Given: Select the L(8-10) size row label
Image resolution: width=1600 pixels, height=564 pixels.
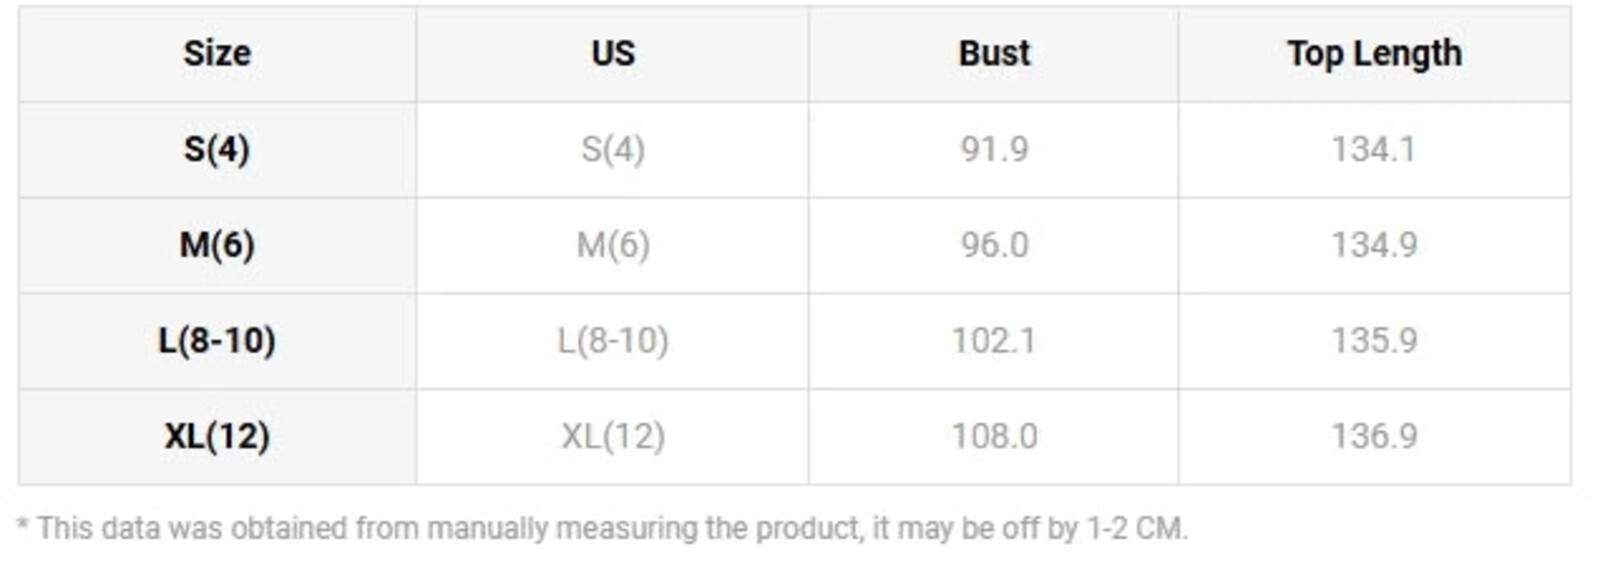Looking at the screenshot, I should click(x=217, y=341).
